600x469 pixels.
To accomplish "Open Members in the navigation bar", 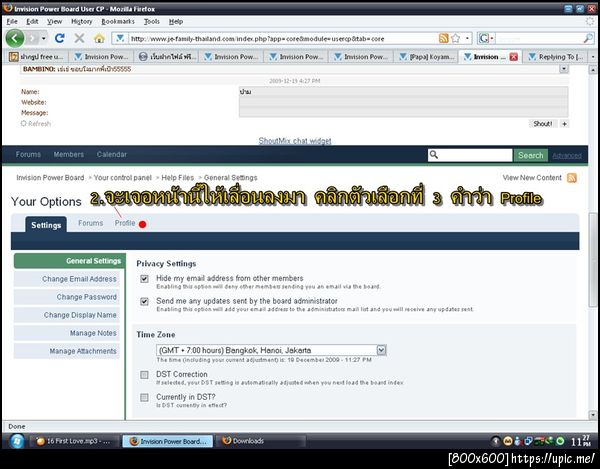I will point(68,155).
